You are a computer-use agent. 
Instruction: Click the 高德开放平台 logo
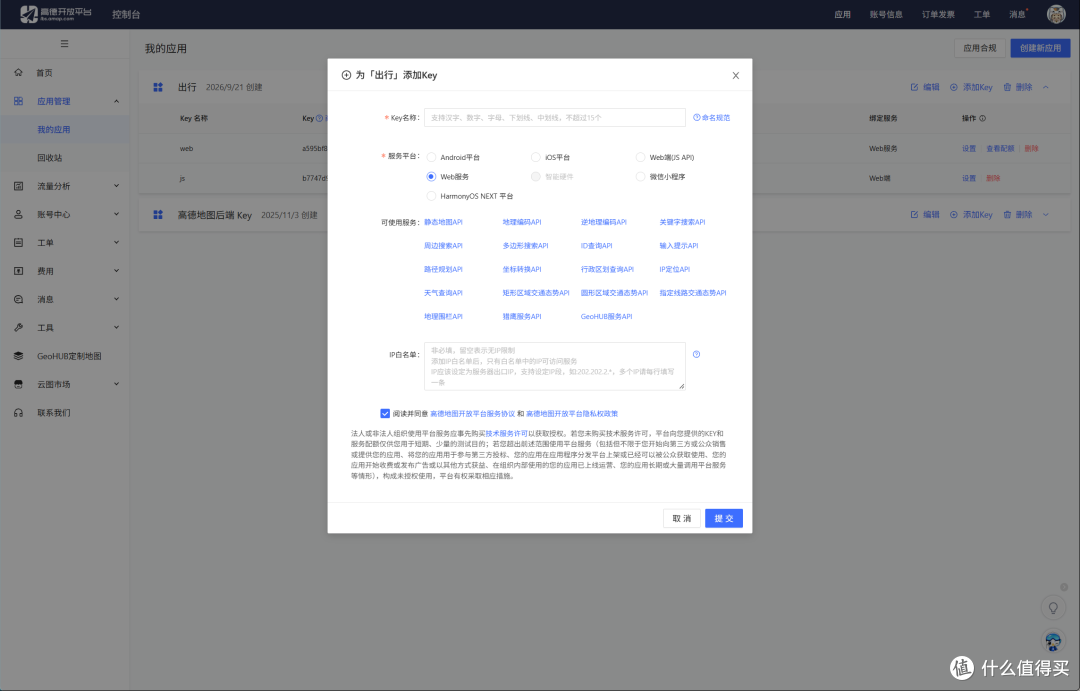pyautogui.click(x=56, y=14)
